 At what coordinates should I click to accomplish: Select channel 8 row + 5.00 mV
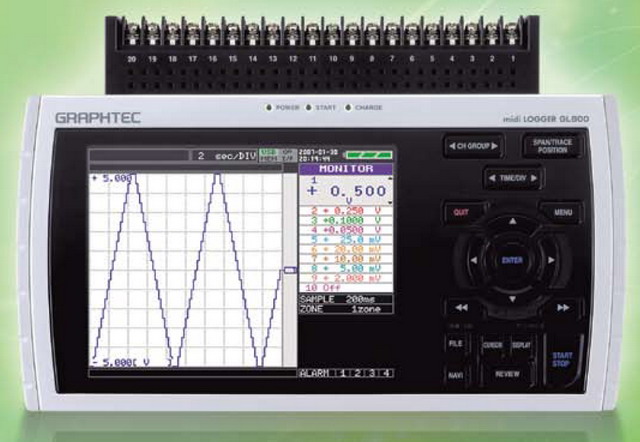[346, 269]
